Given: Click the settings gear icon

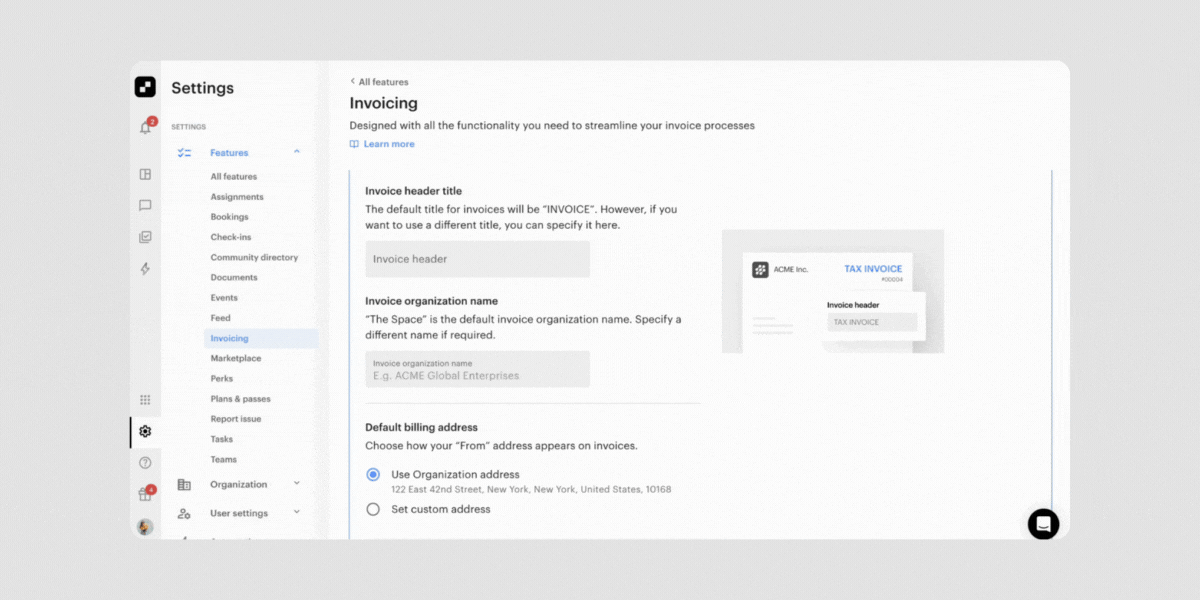Looking at the screenshot, I should (x=145, y=431).
